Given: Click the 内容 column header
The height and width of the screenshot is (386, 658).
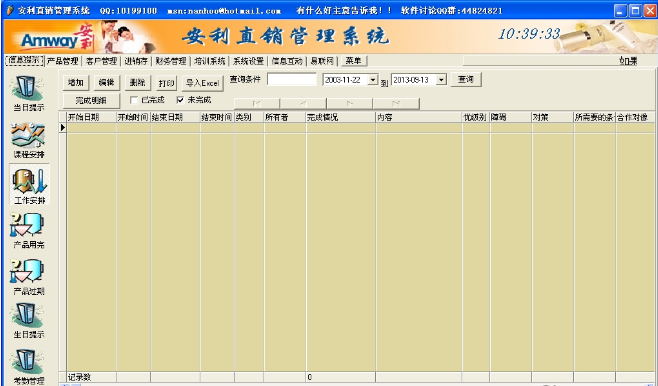Looking at the screenshot, I should 419,117.
